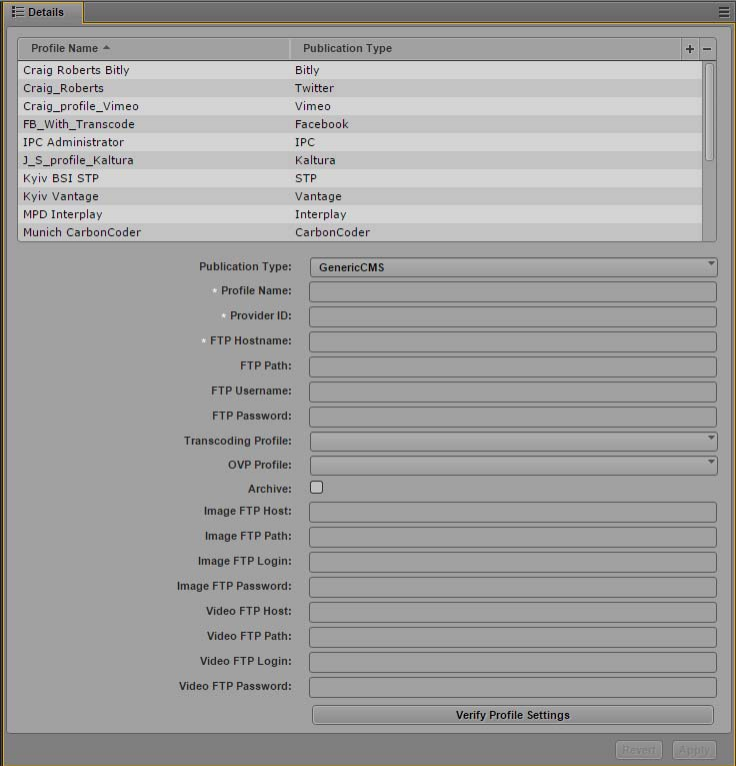
Task: Click the plus icon to add profile
Action: click(690, 49)
